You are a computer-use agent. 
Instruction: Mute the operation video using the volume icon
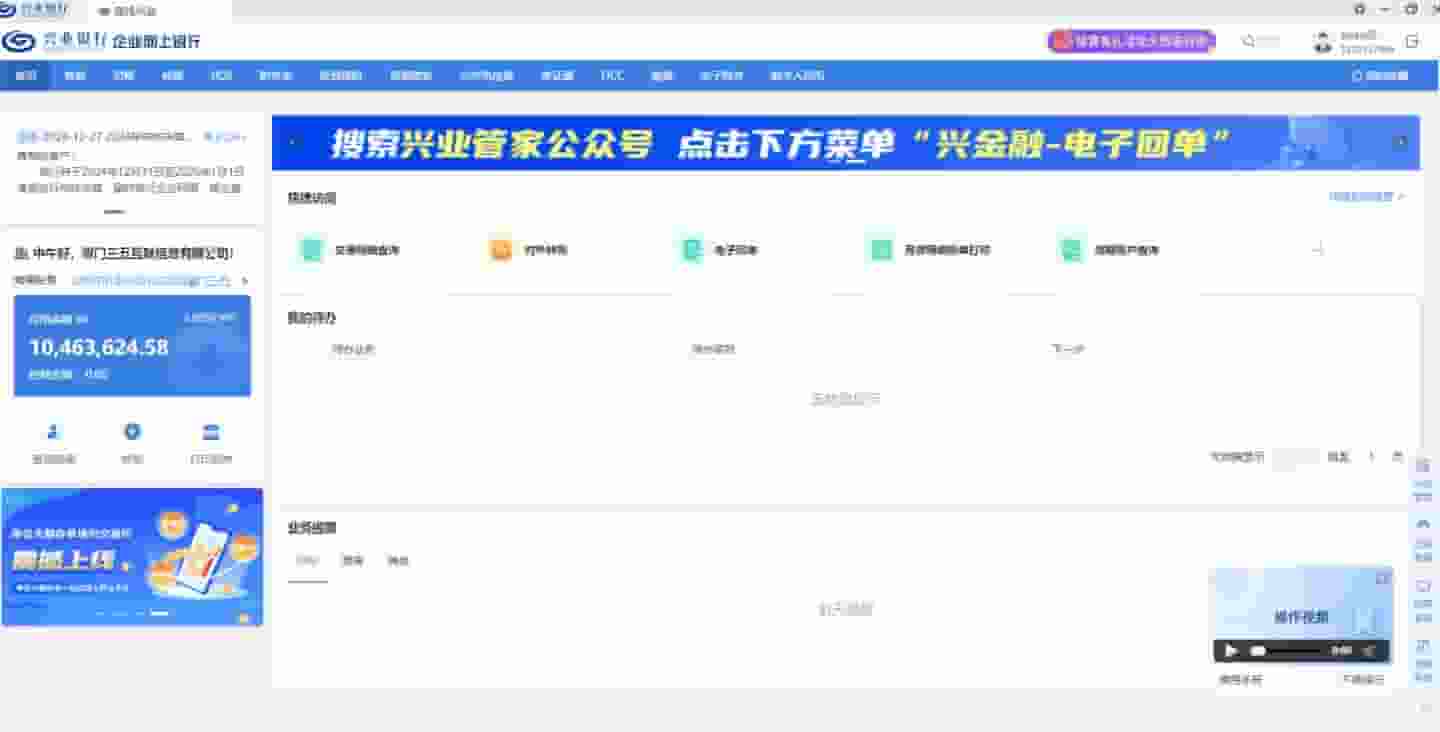[1369, 651]
